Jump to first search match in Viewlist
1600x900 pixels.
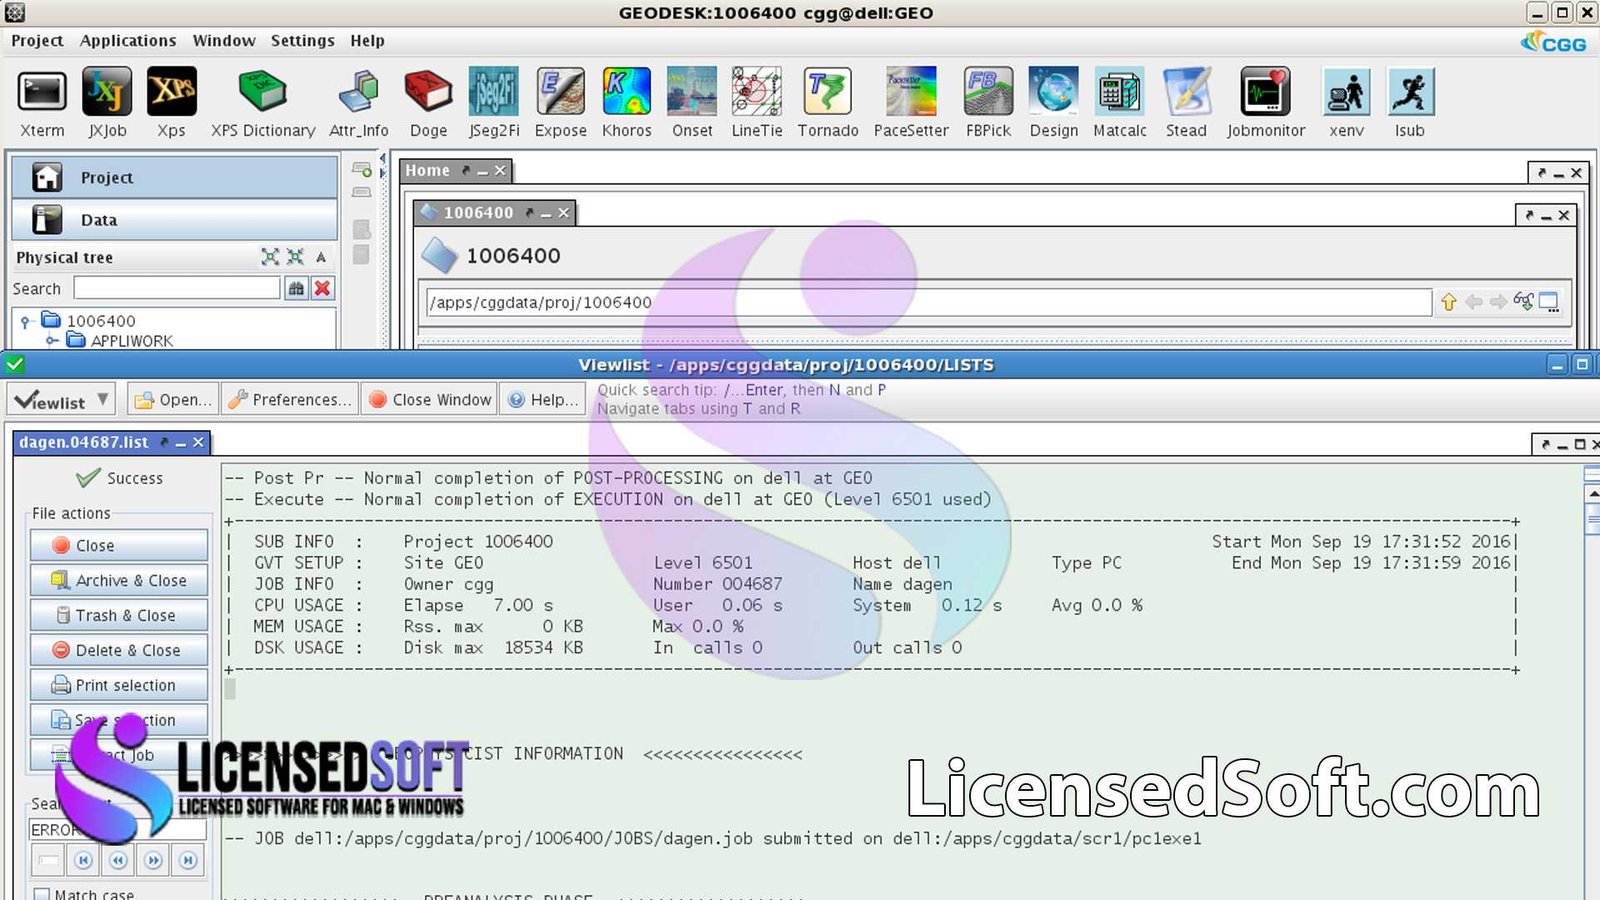point(84,860)
